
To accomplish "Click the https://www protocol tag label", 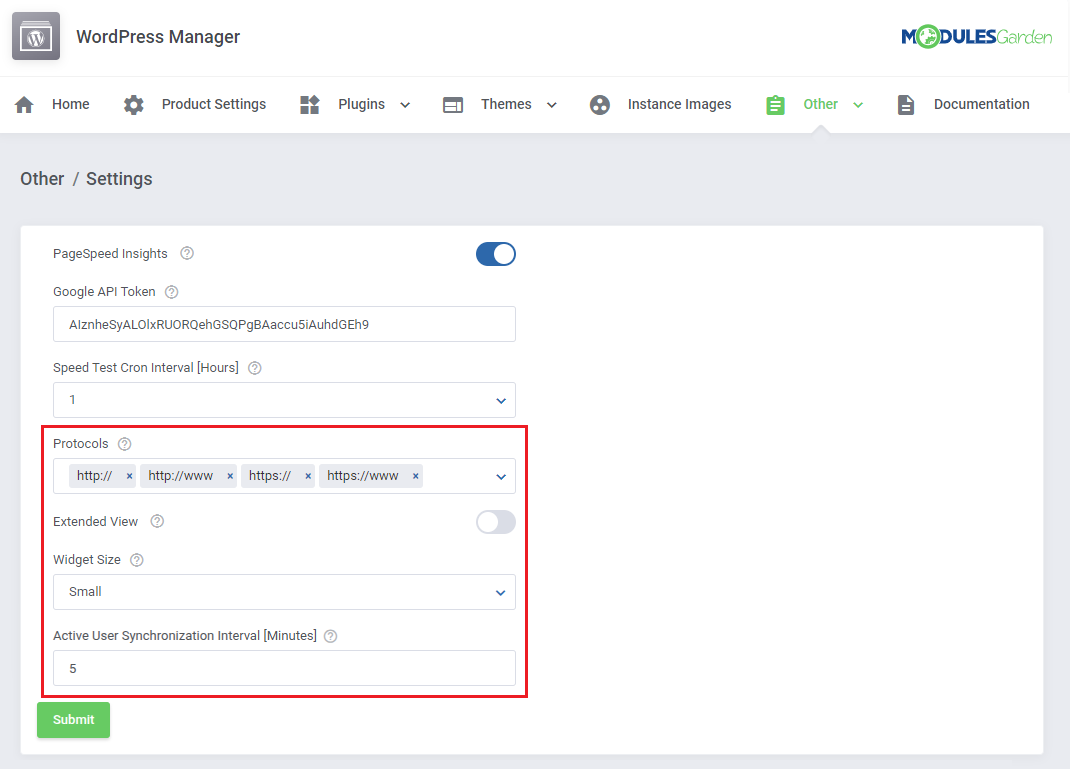I will tap(362, 476).
